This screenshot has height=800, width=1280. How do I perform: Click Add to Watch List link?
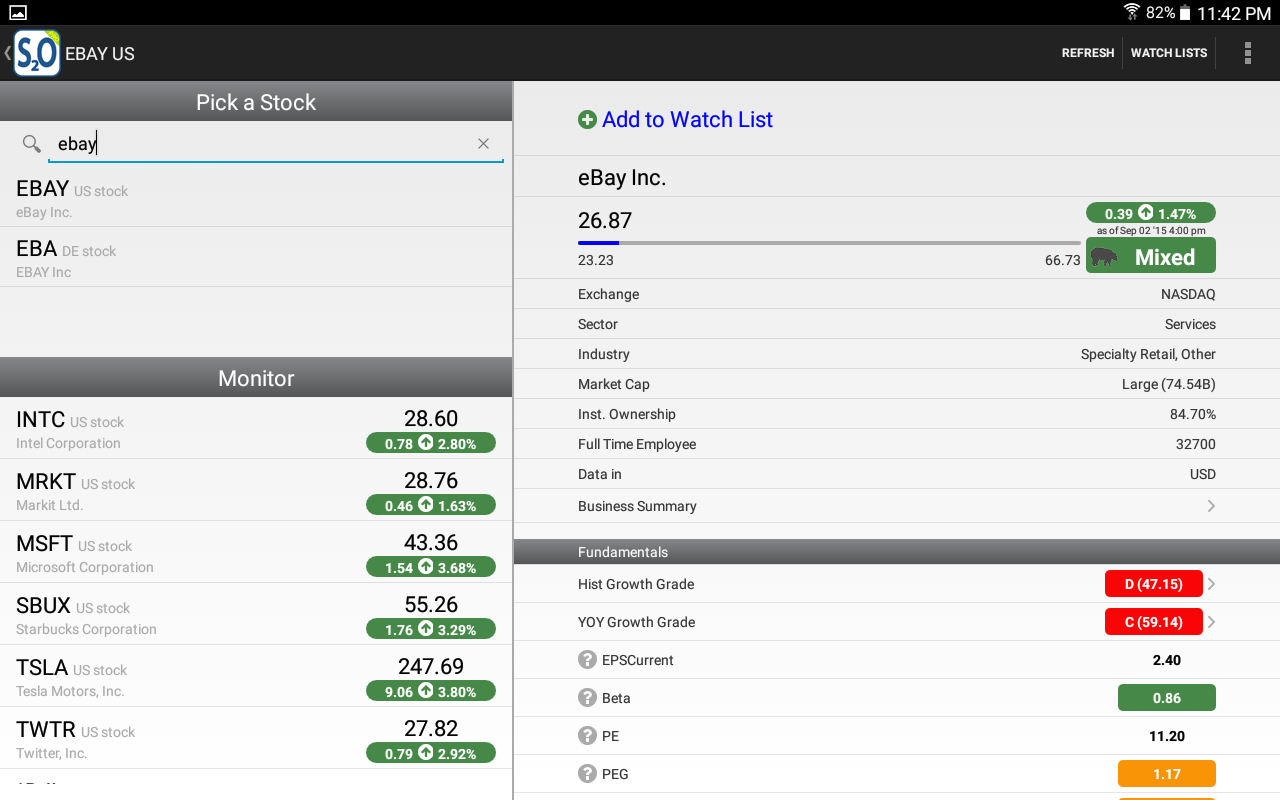coord(687,120)
